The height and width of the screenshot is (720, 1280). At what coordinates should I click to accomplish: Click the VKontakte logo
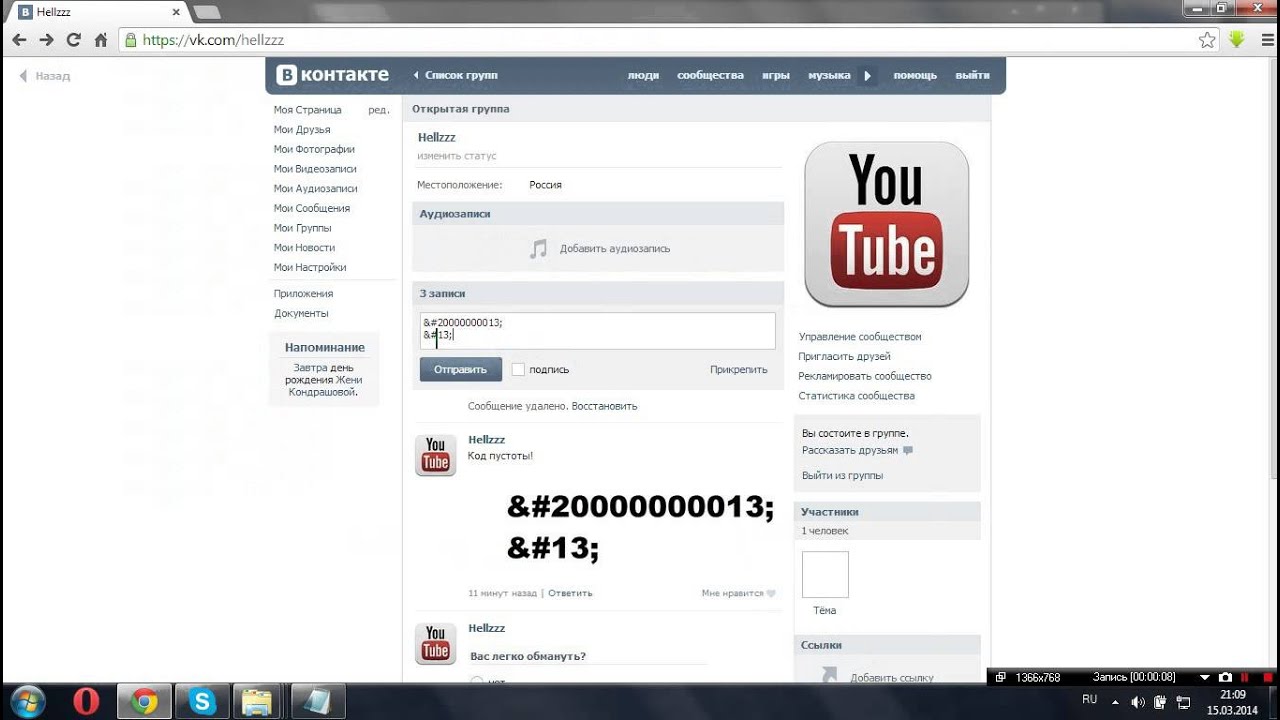(x=333, y=75)
